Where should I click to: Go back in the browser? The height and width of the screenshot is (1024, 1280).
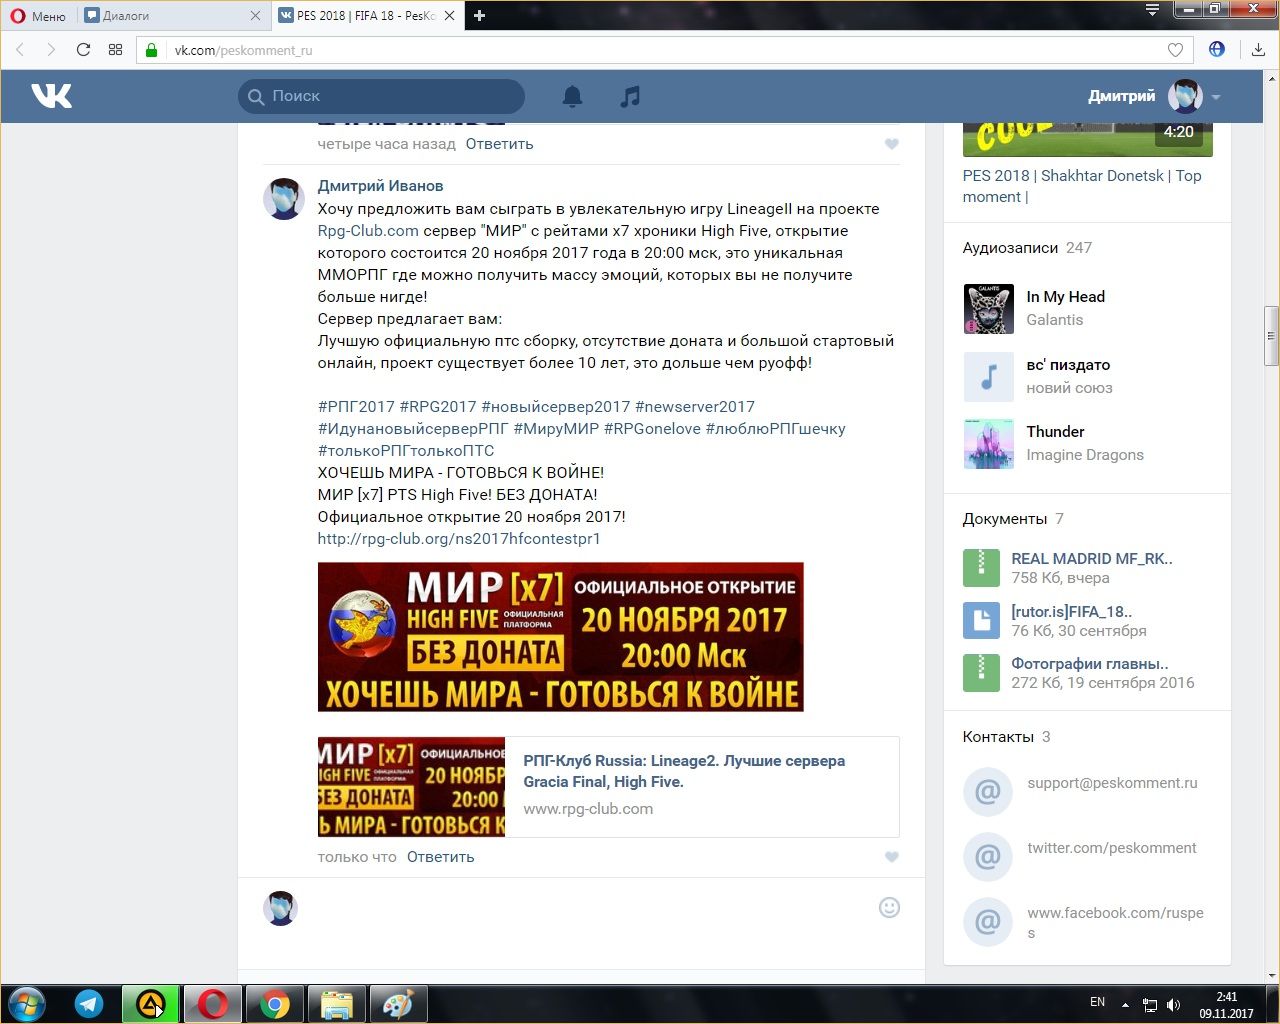[x=20, y=50]
